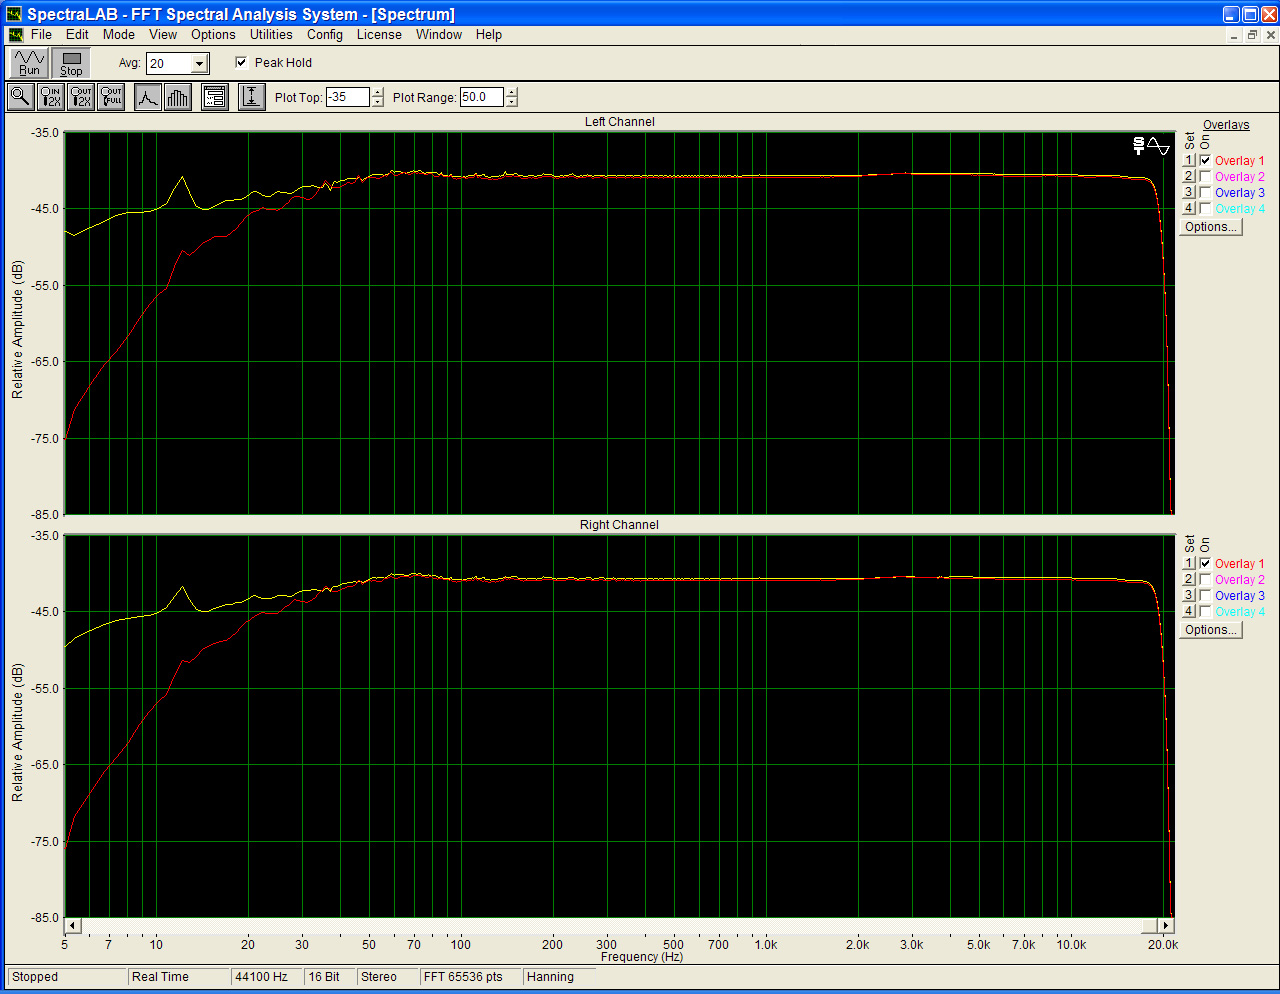The width and height of the screenshot is (1280, 994).
Task: Click the vertical auto-scale arrows icon
Action: click(251, 97)
